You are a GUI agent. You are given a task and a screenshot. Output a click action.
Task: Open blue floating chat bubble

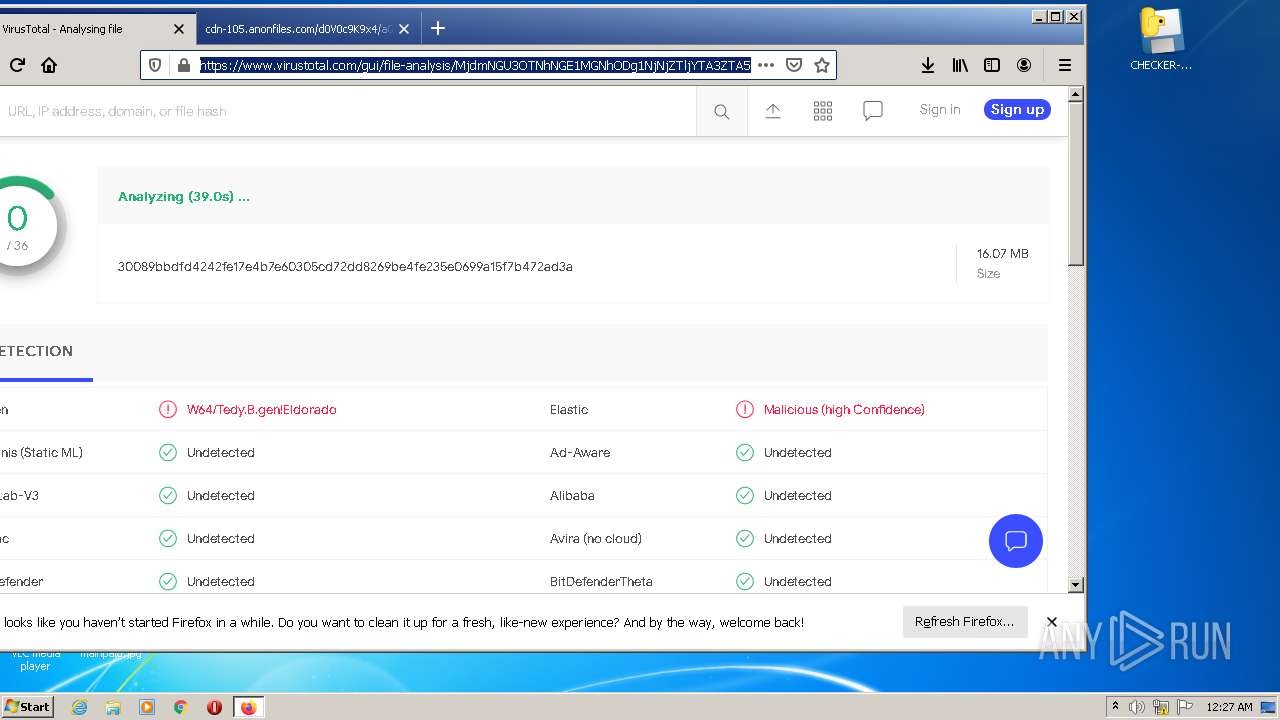[1016, 541]
